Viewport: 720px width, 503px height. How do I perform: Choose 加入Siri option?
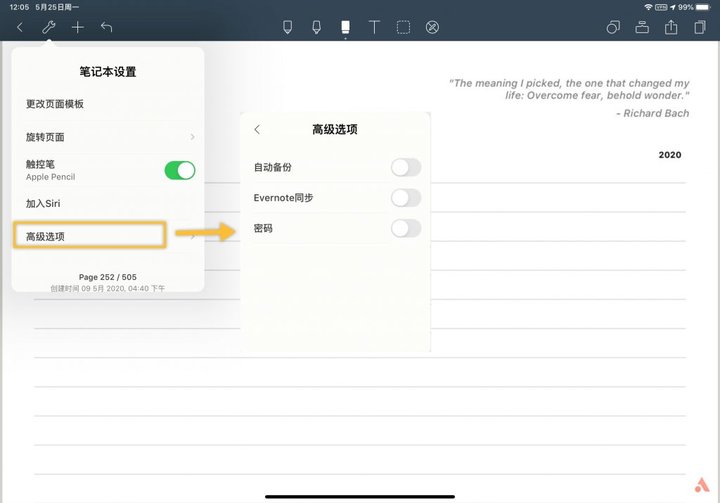coord(108,203)
